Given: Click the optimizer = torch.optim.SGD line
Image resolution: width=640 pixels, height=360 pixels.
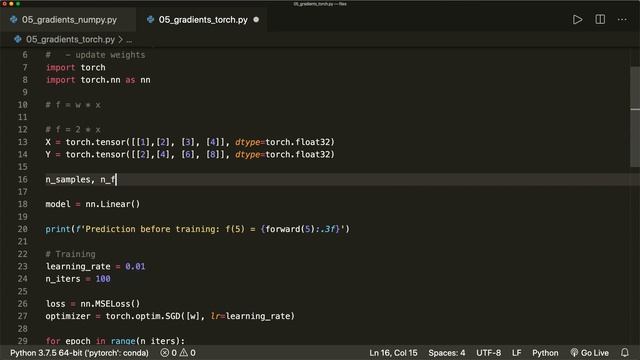Looking at the screenshot, I should tap(170, 316).
